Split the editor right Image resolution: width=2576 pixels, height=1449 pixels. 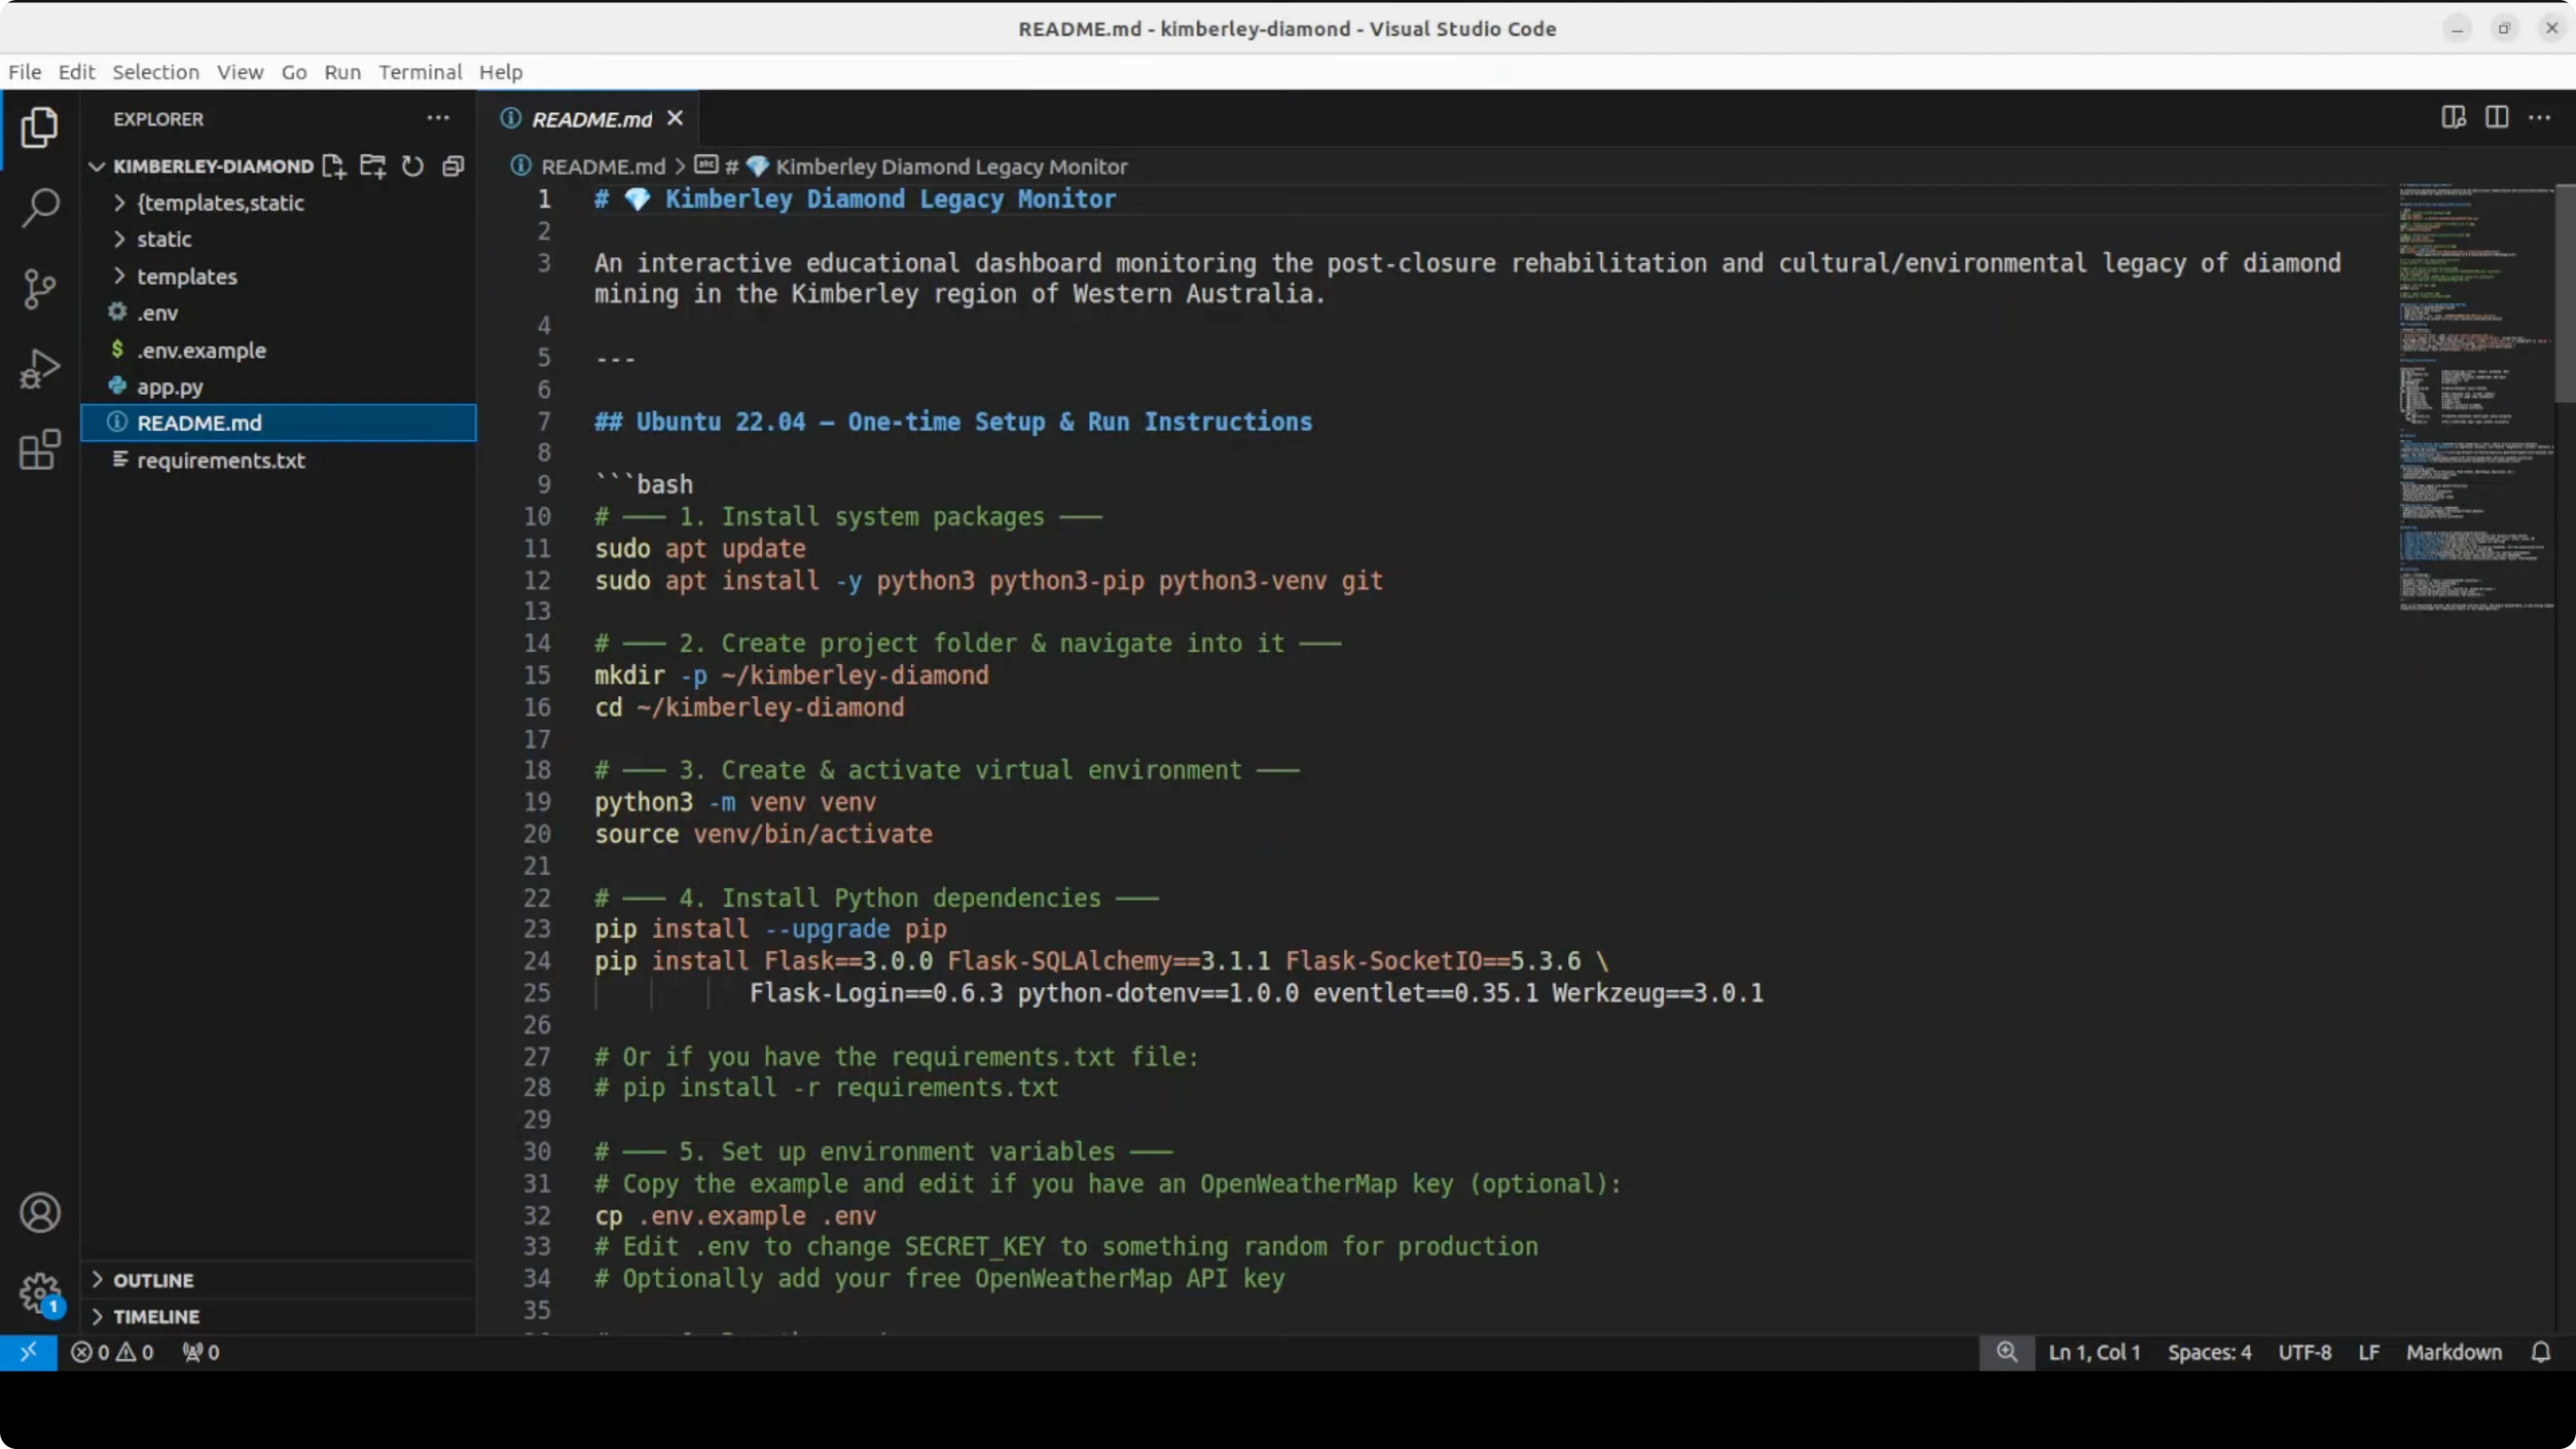tap(2496, 118)
